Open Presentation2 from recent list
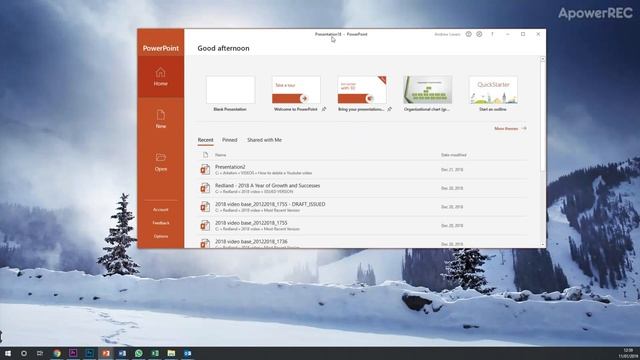The height and width of the screenshot is (360, 640). point(362,169)
